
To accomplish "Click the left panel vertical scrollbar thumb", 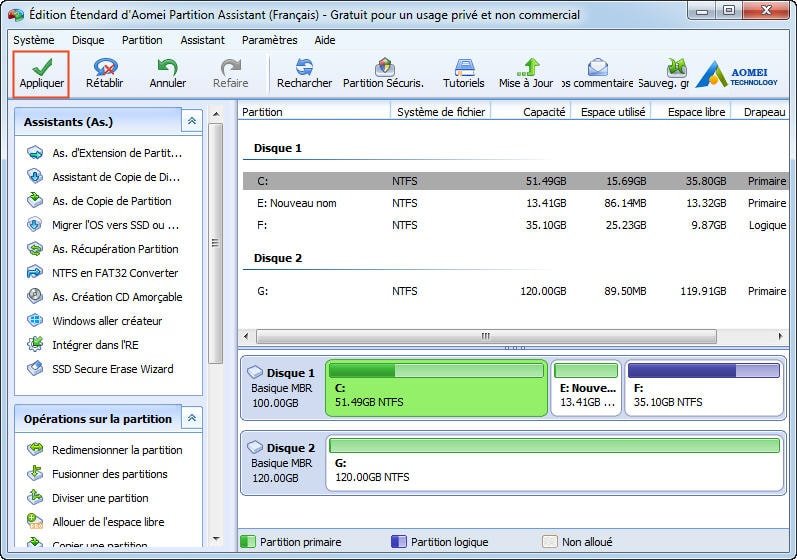I will click(x=216, y=243).
